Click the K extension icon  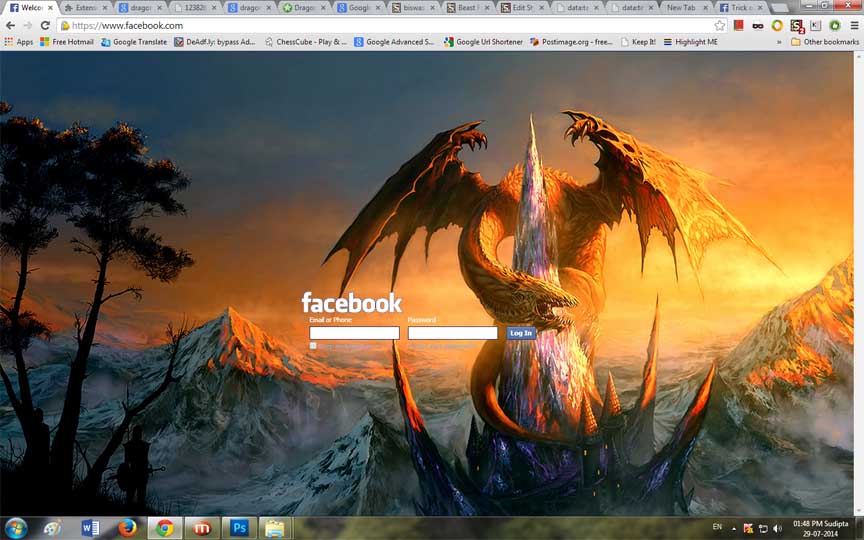tap(816, 25)
